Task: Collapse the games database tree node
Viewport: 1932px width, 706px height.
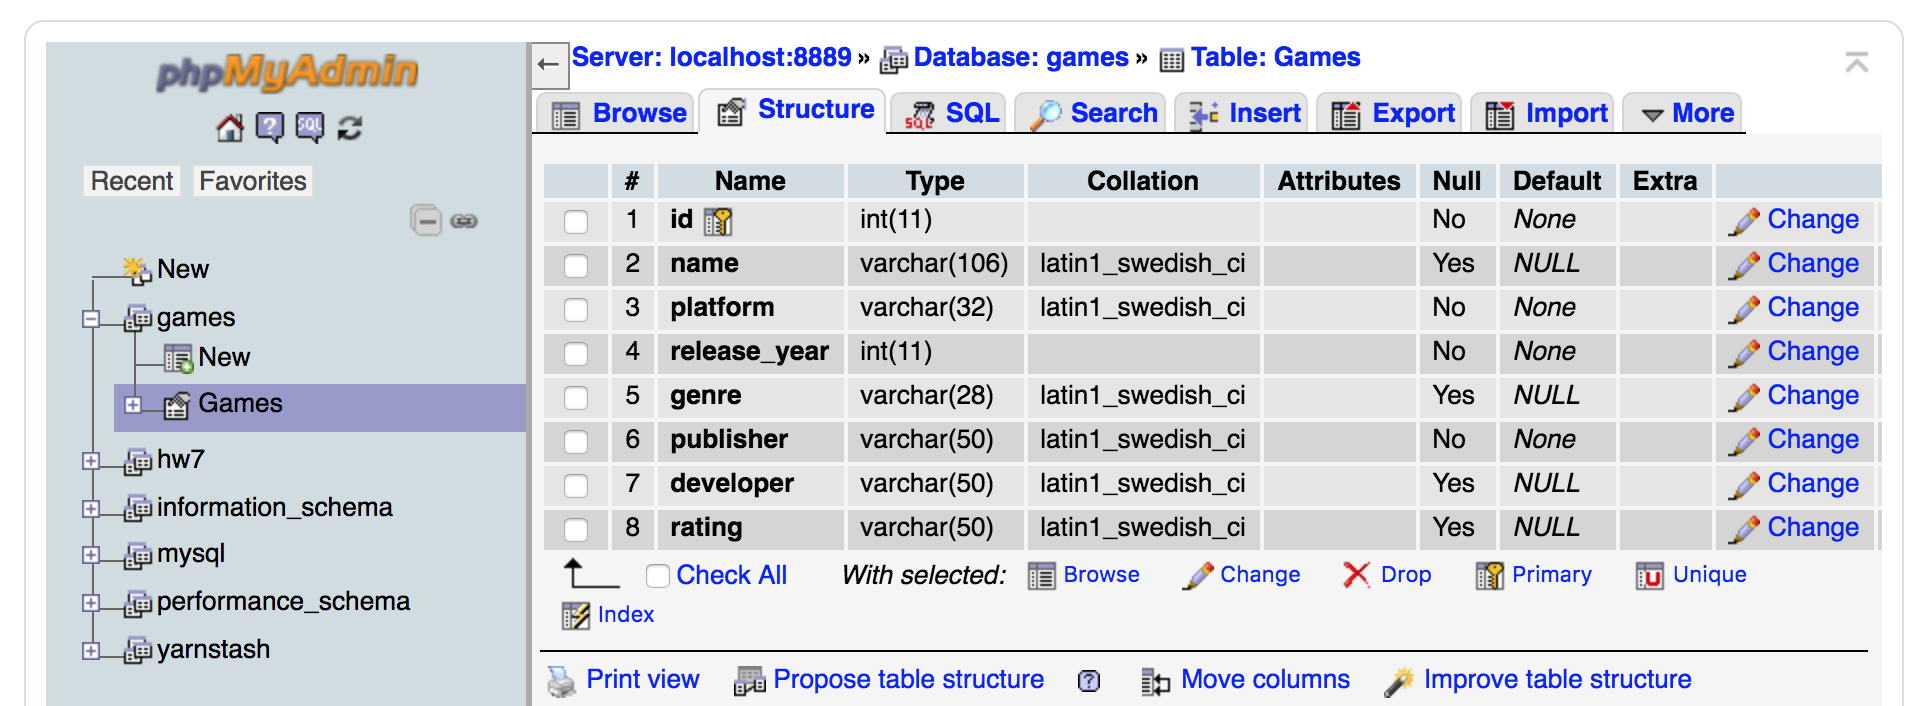Action: pyautogui.click(x=91, y=319)
